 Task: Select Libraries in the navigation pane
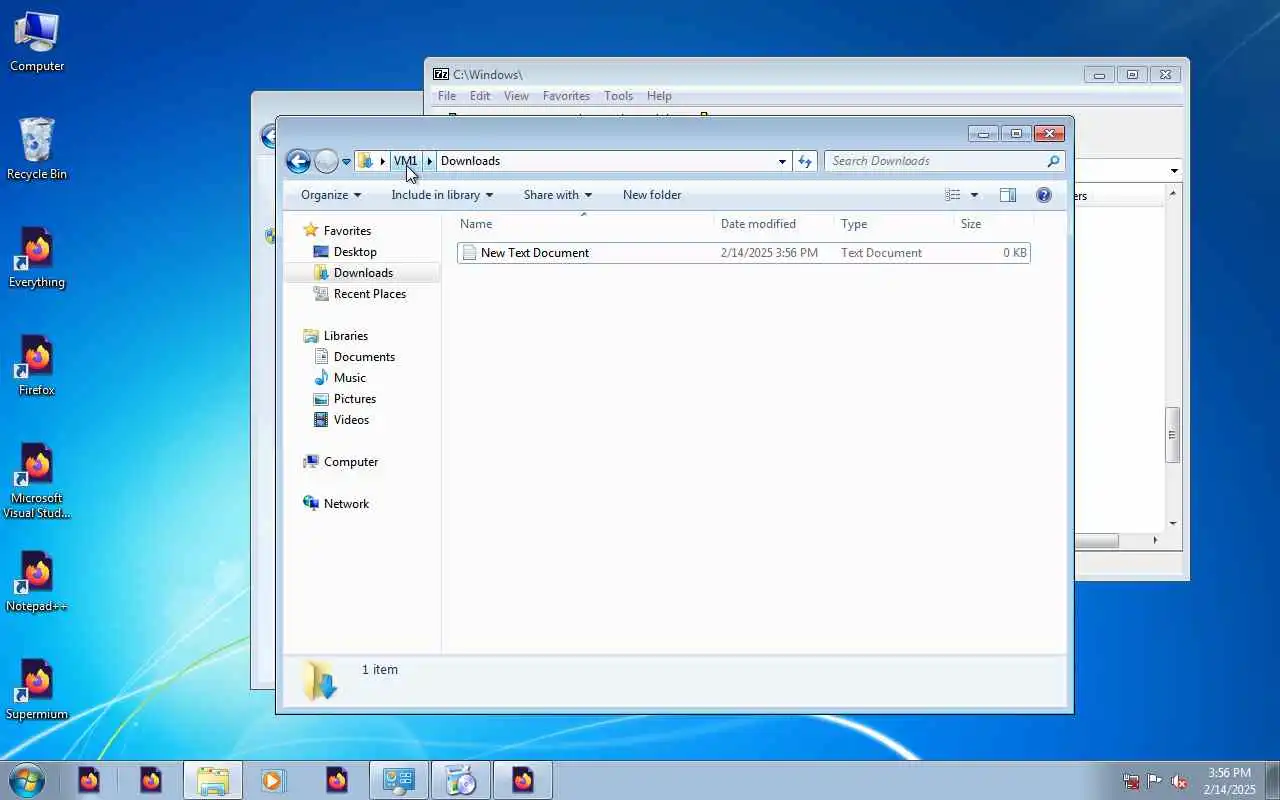(345, 336)
